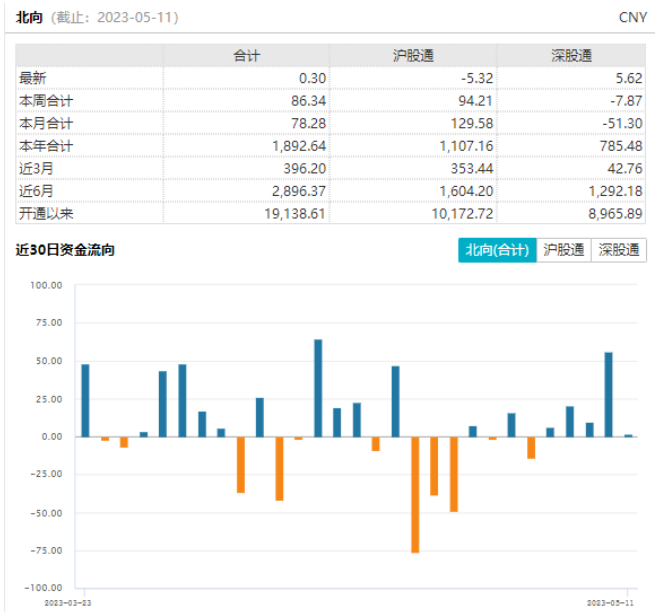The height and width of the screenshot is (612, 660).
Task: Select the 本周合计 row label
Action: coord(46,101)
